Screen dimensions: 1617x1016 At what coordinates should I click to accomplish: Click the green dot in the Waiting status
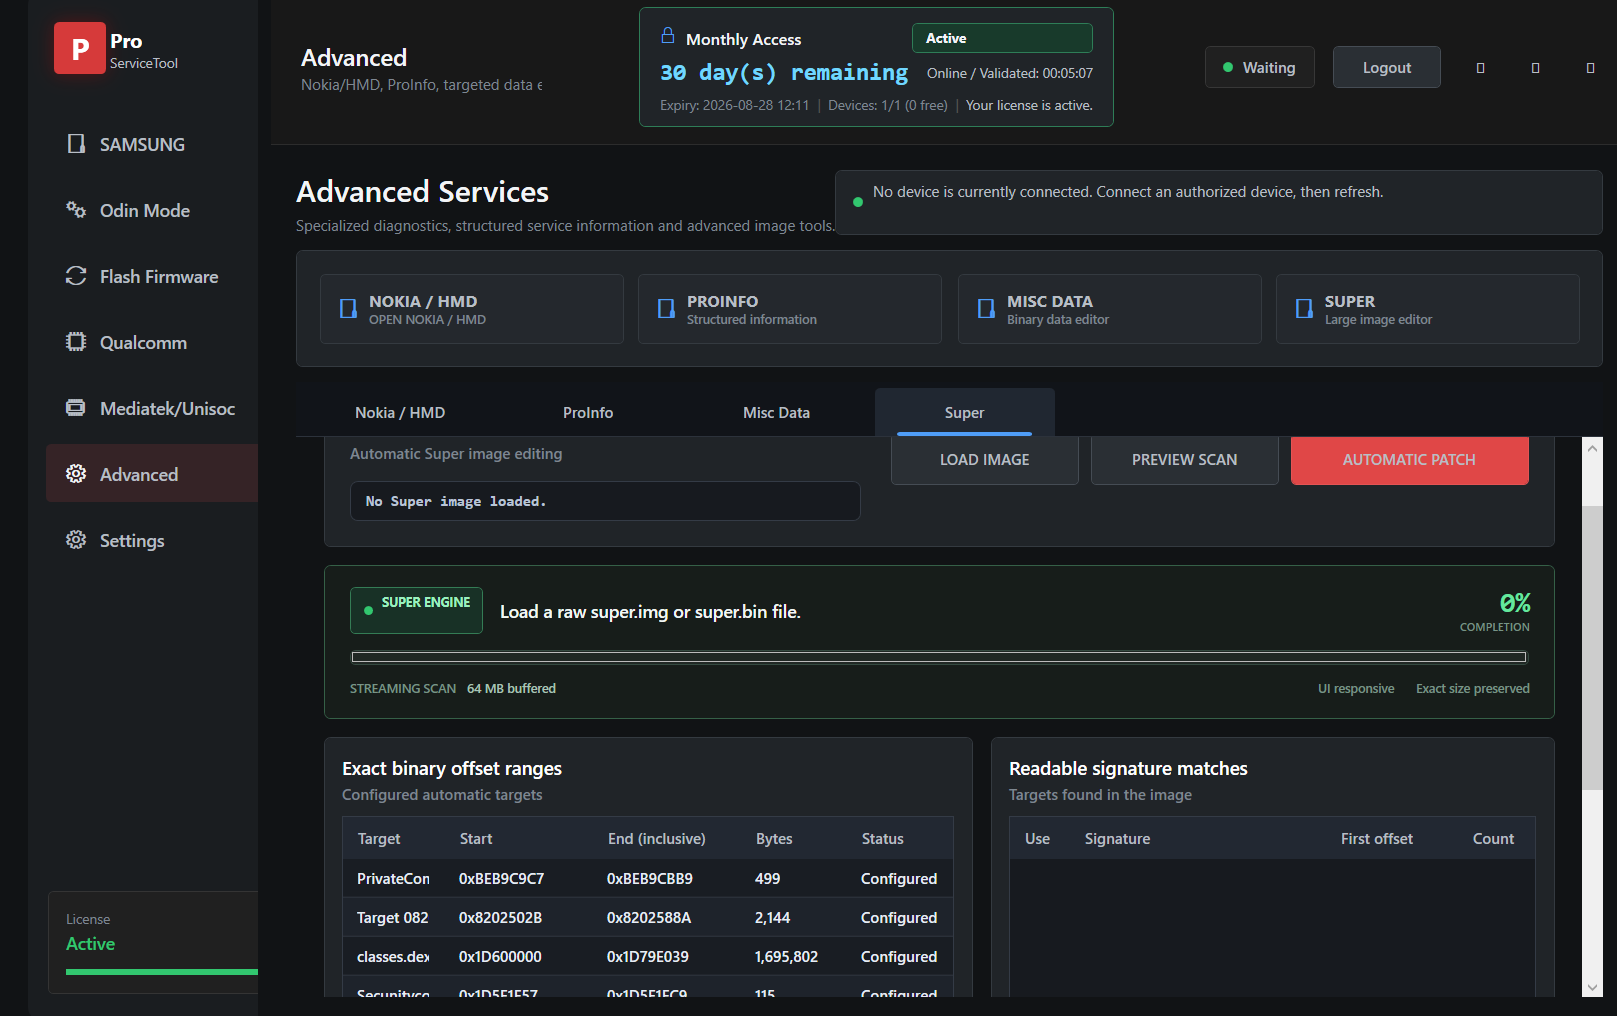click(1228, 68)
